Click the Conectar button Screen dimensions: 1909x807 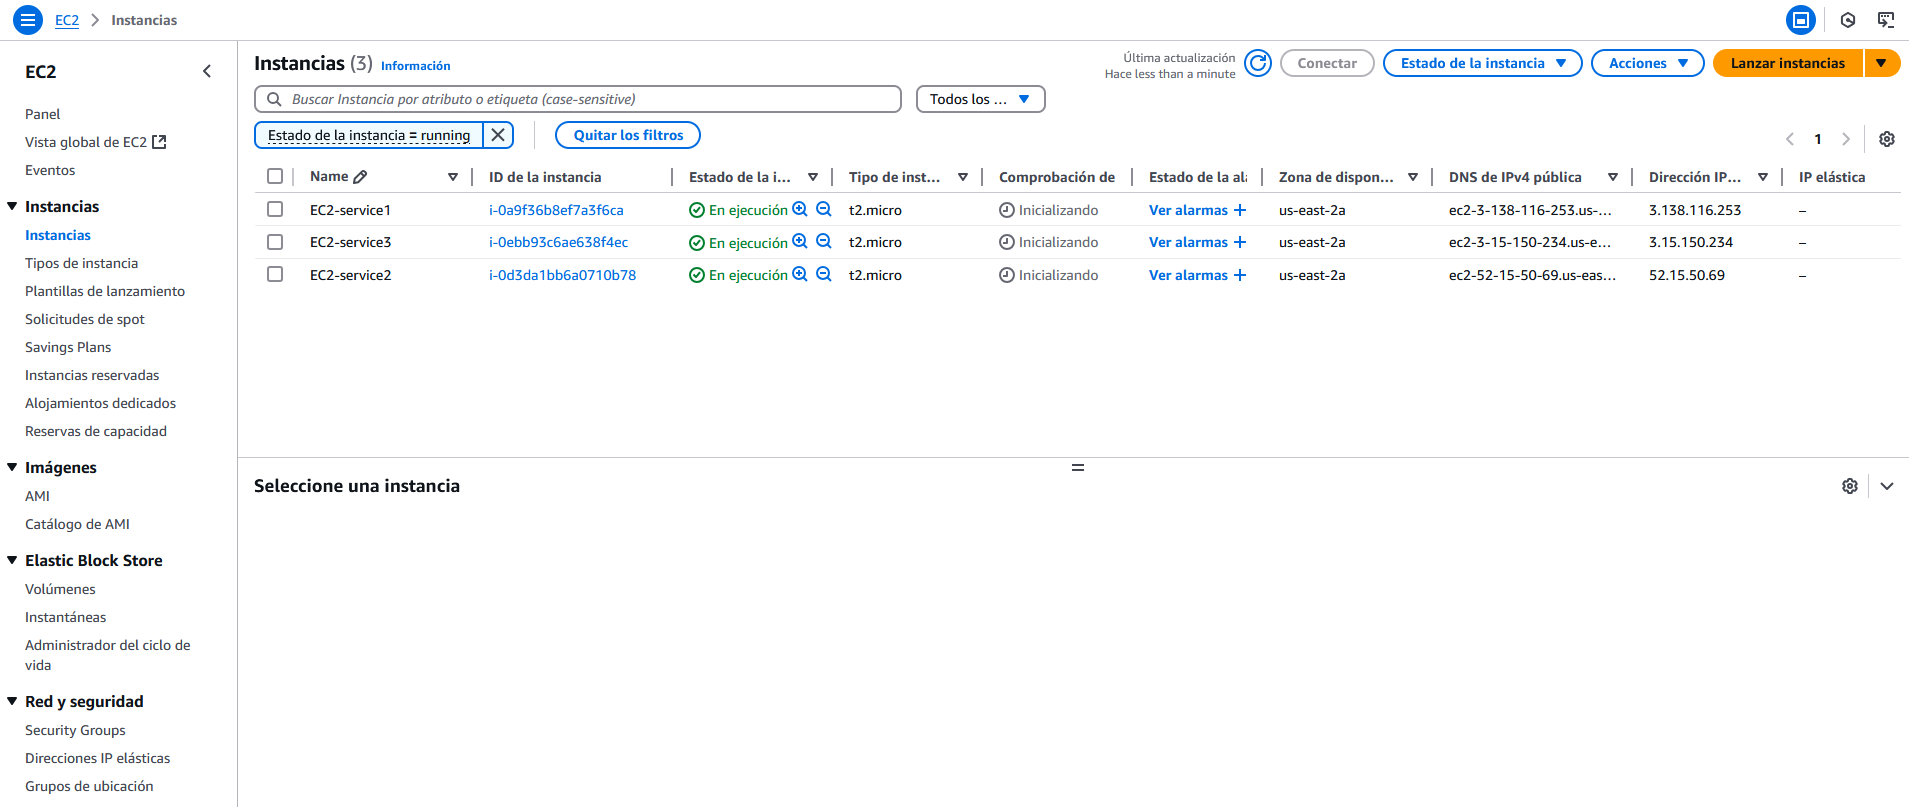1327,63
